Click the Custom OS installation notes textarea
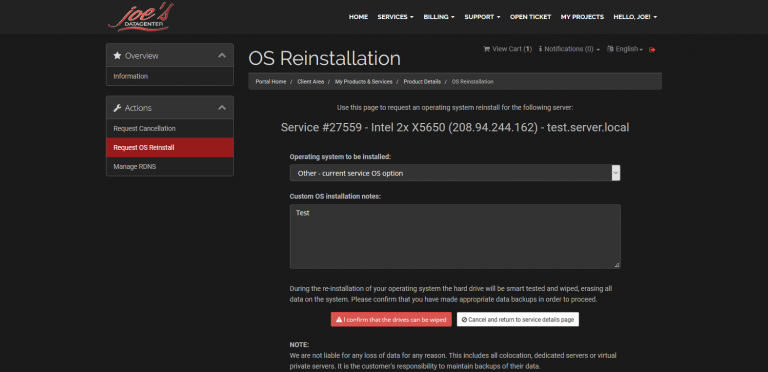This screenshot has width=768, height=372. 455,236
